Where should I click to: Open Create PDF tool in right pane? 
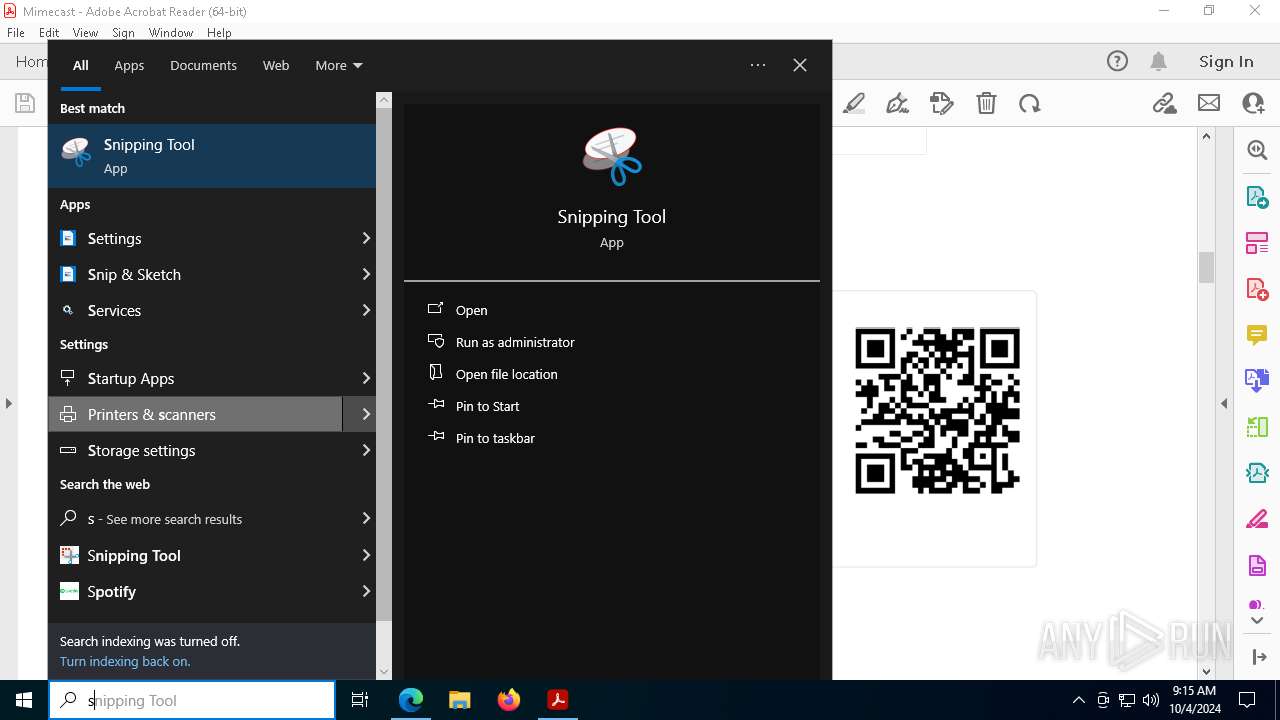point(1257,289)
